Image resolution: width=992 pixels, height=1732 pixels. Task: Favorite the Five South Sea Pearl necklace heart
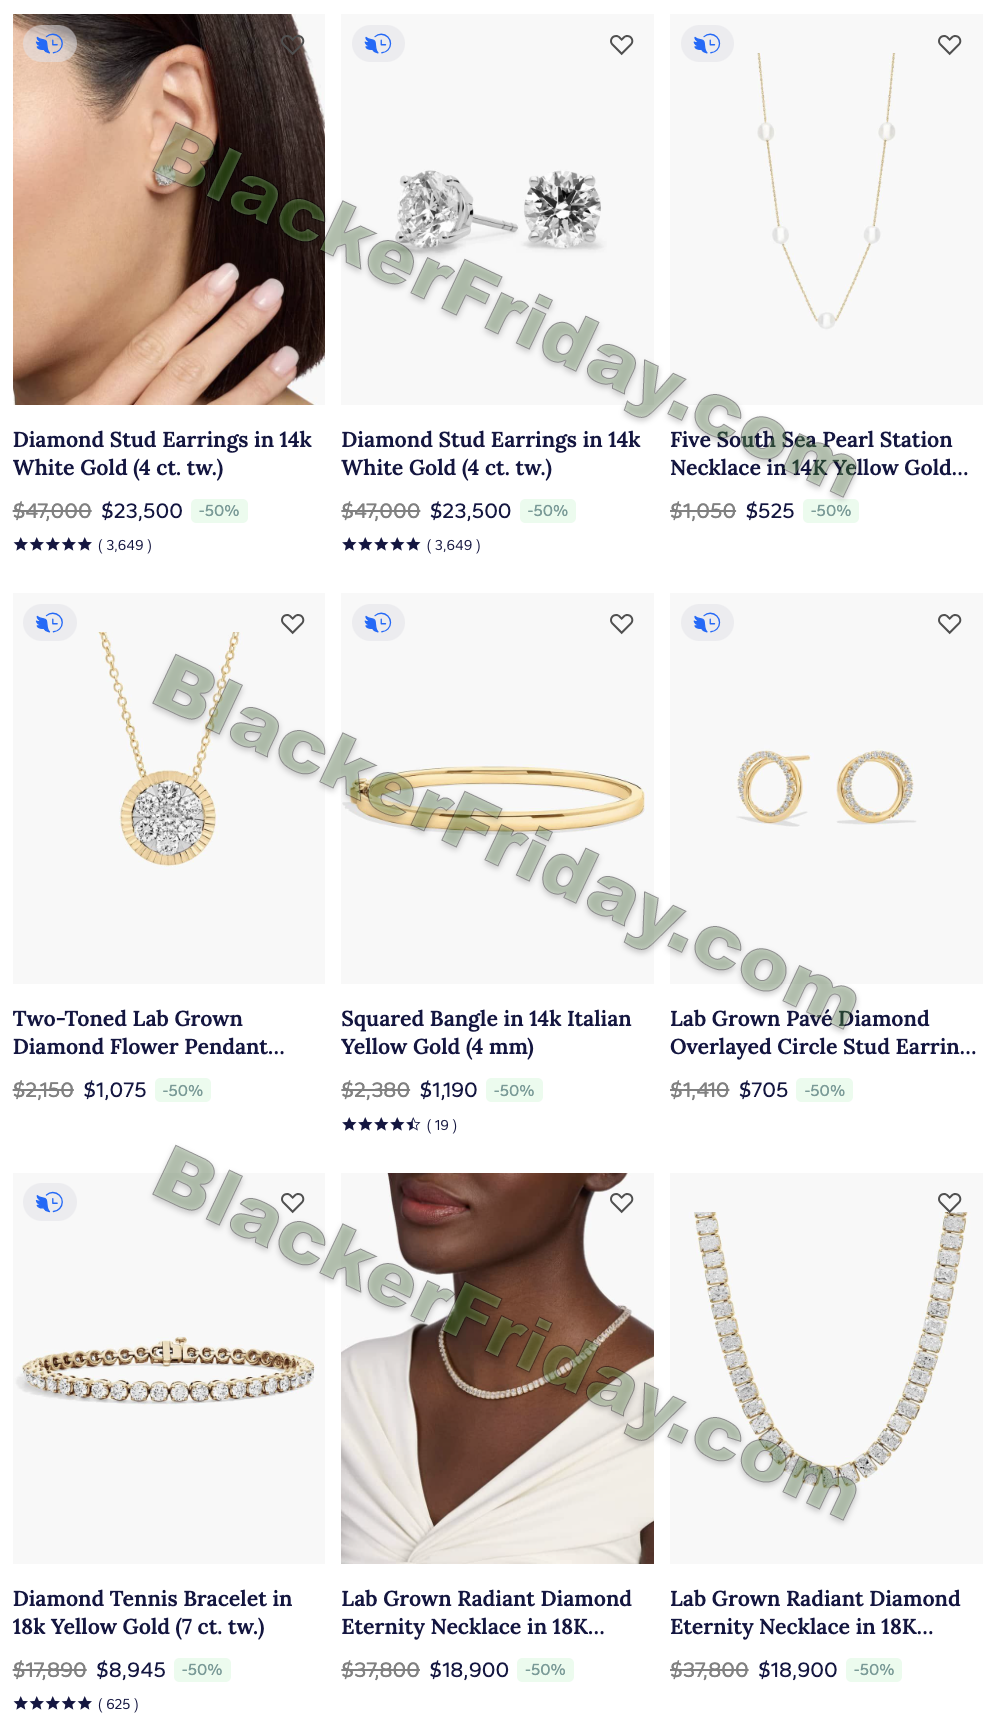coord(949,44)
